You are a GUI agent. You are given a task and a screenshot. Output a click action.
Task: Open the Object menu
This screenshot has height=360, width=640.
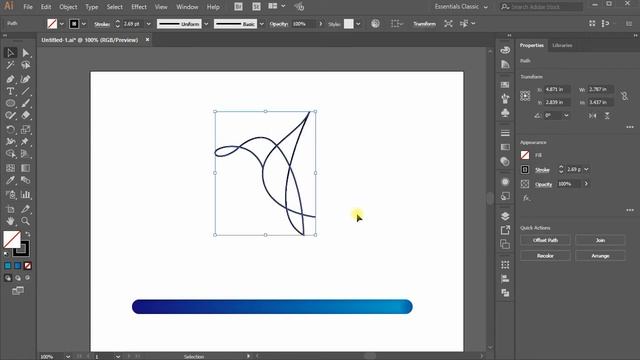(x=68, y=7)
